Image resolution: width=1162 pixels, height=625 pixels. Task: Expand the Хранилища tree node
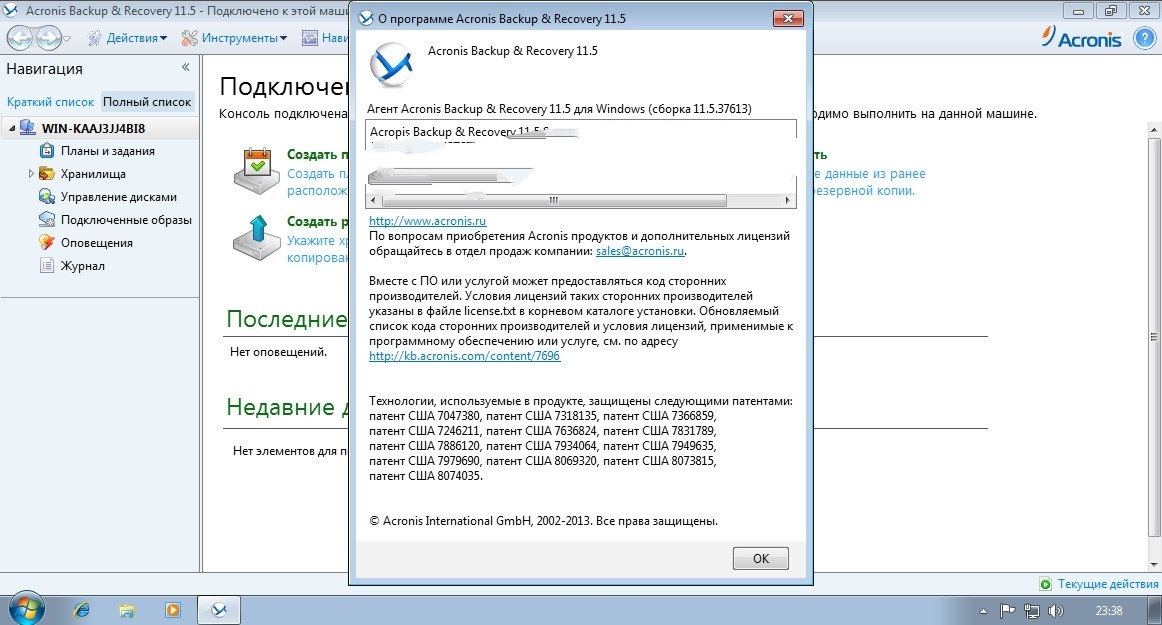coord(30,173)
